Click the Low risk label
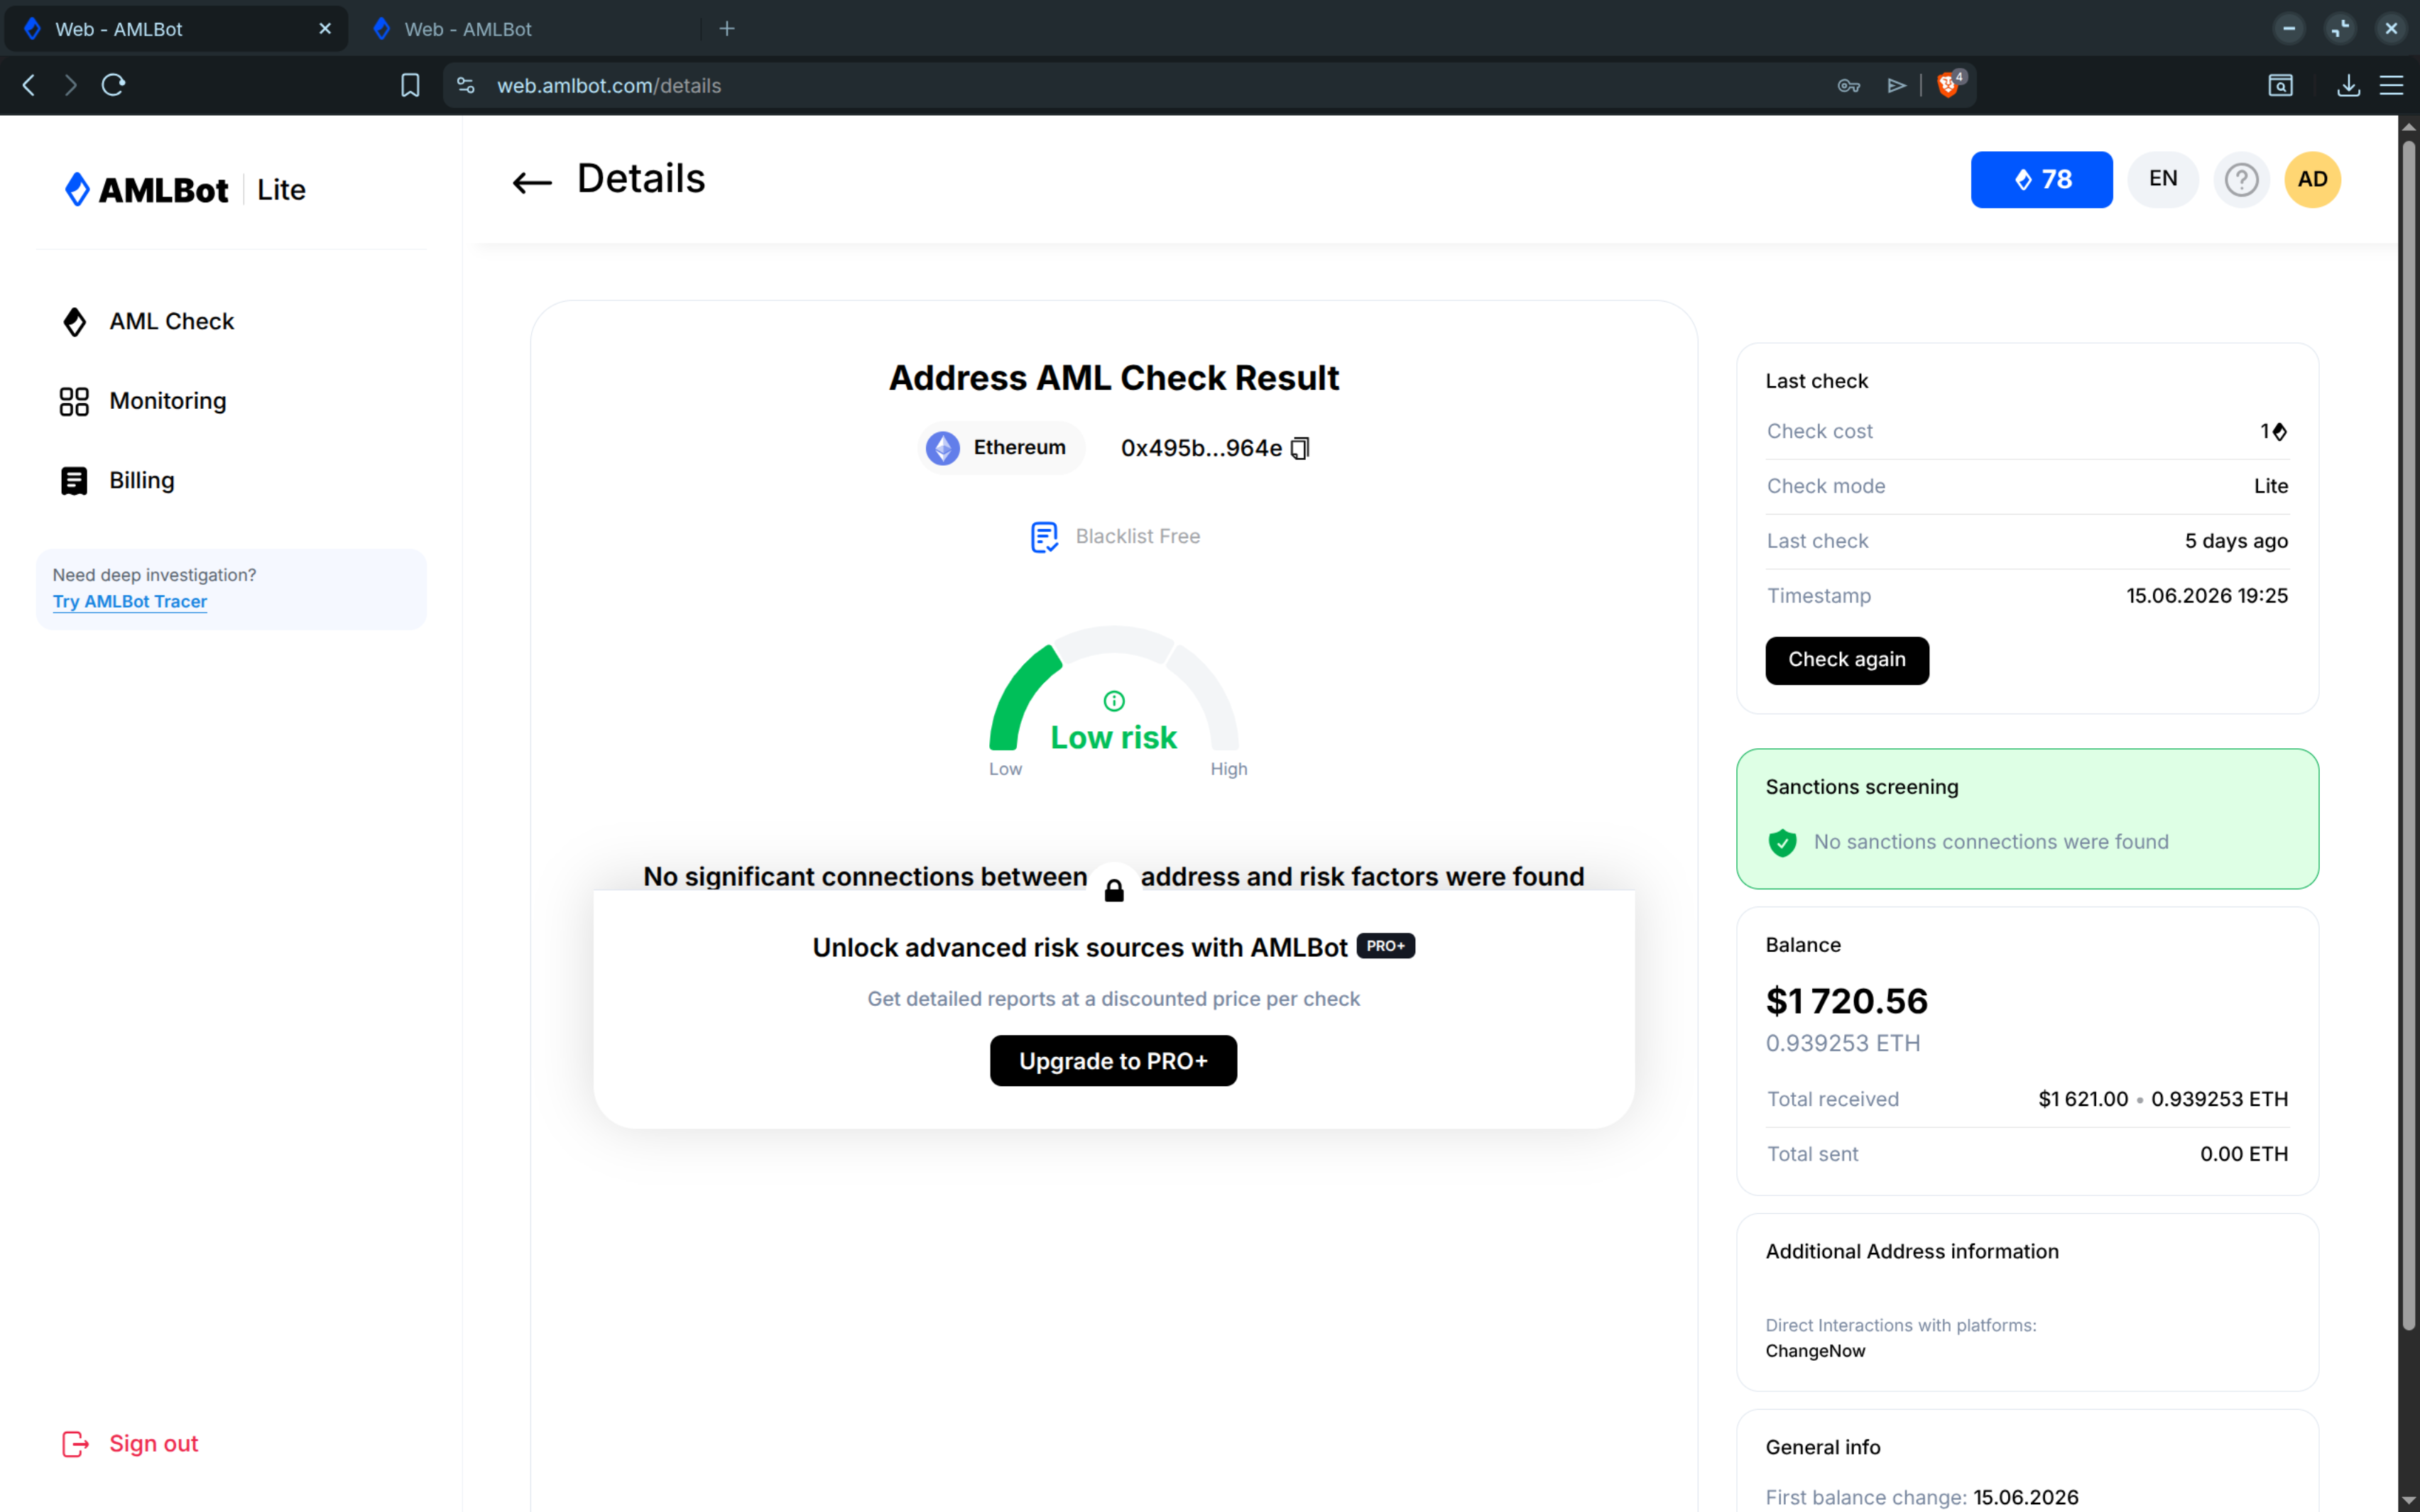2420x1512 pixels. click(1113, 738)
